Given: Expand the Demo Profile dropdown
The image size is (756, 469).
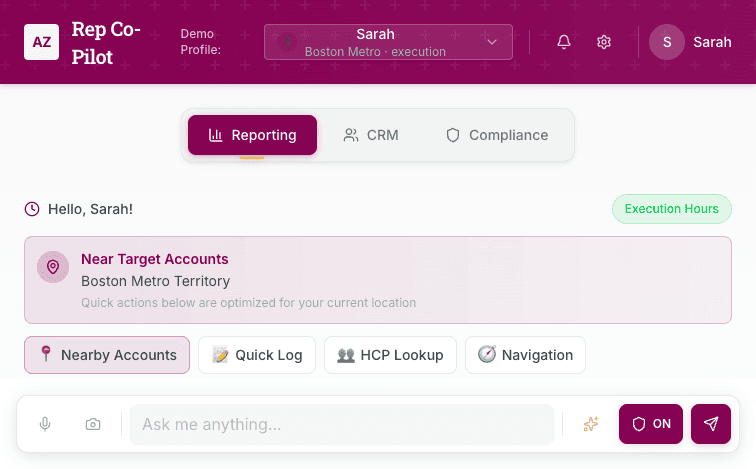Looking at the screenshot, I should click(388, 42).
